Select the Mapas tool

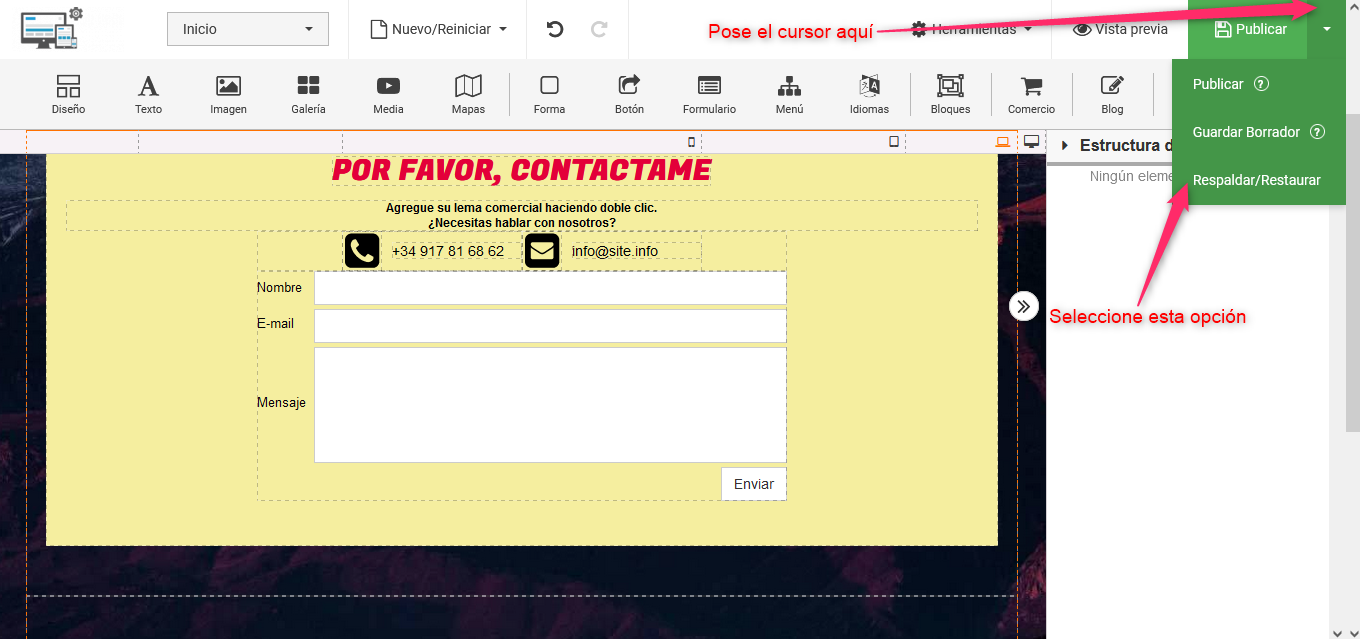[x=468, y=95]
